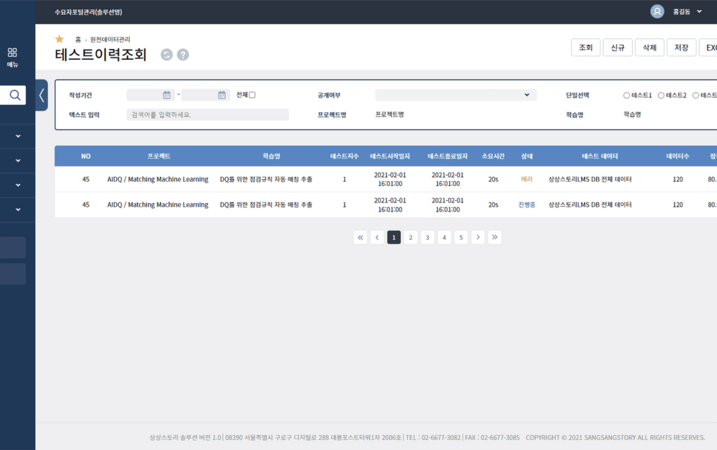The height and width of the screenshot is (450, 717).
Task: Click the 프로젝트명 value in the filter panel
Action: pyautogui.click(x=390, y=114)
